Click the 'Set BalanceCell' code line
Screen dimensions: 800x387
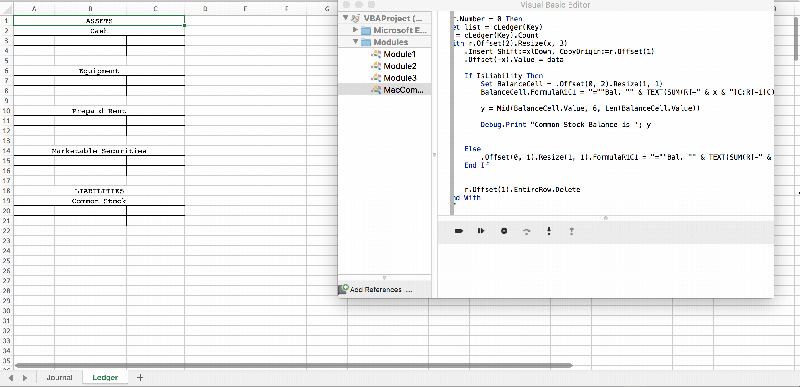[x=571, y=83]
